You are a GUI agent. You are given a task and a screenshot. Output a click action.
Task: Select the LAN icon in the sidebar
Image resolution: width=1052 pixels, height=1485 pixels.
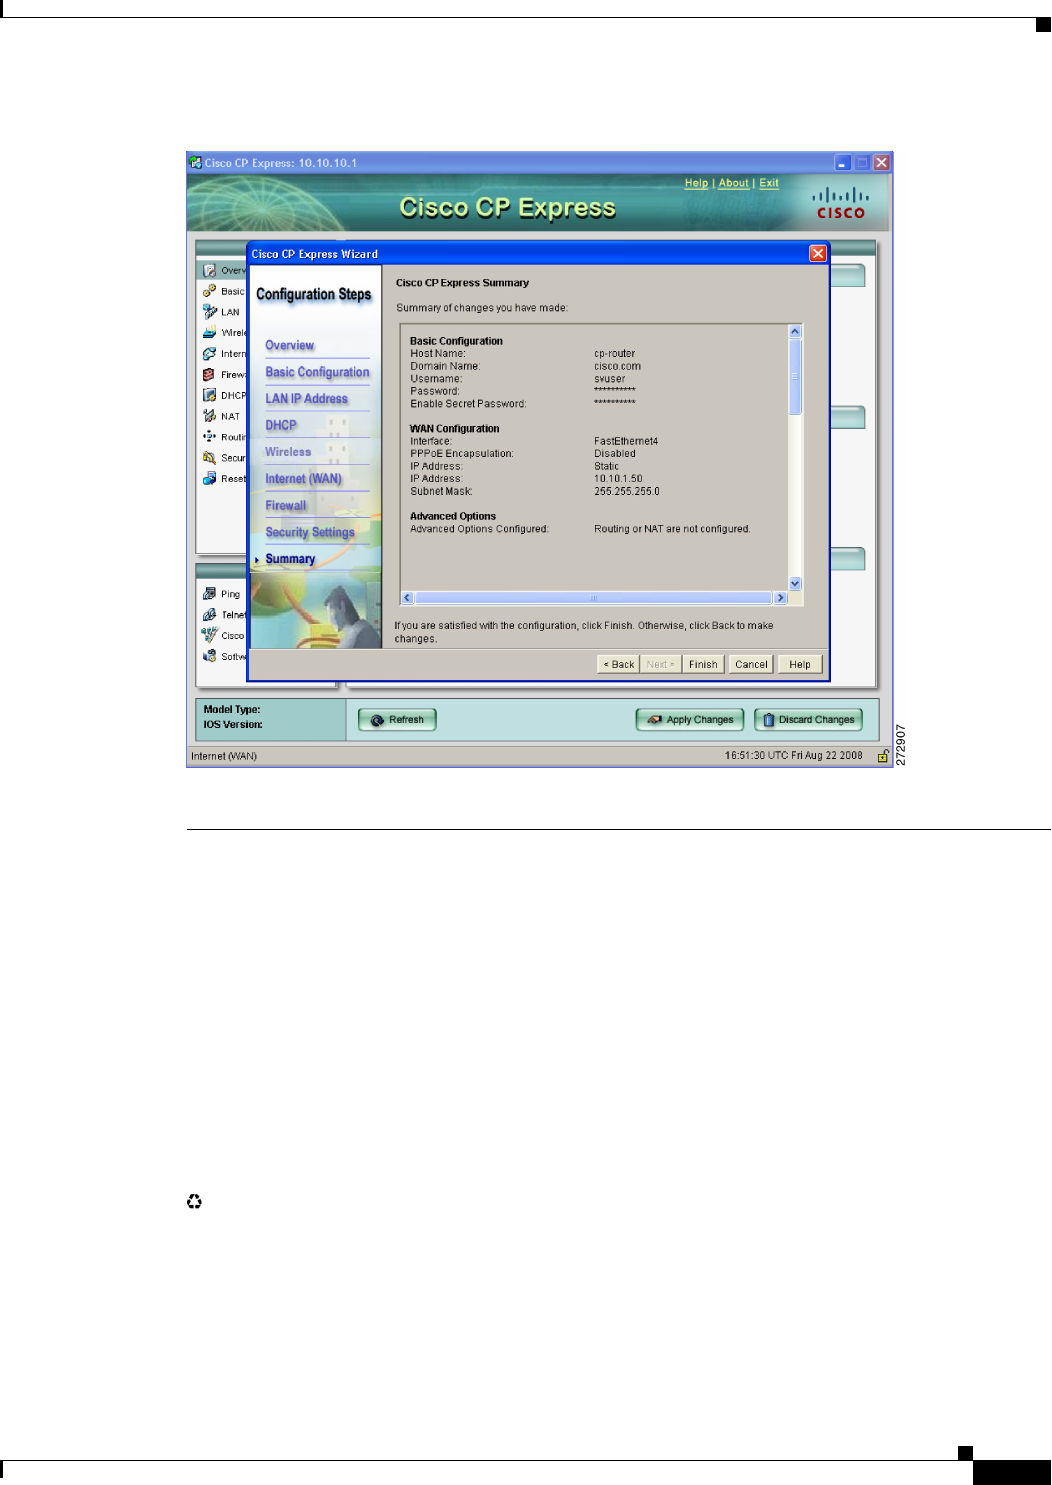coord(210,312)
